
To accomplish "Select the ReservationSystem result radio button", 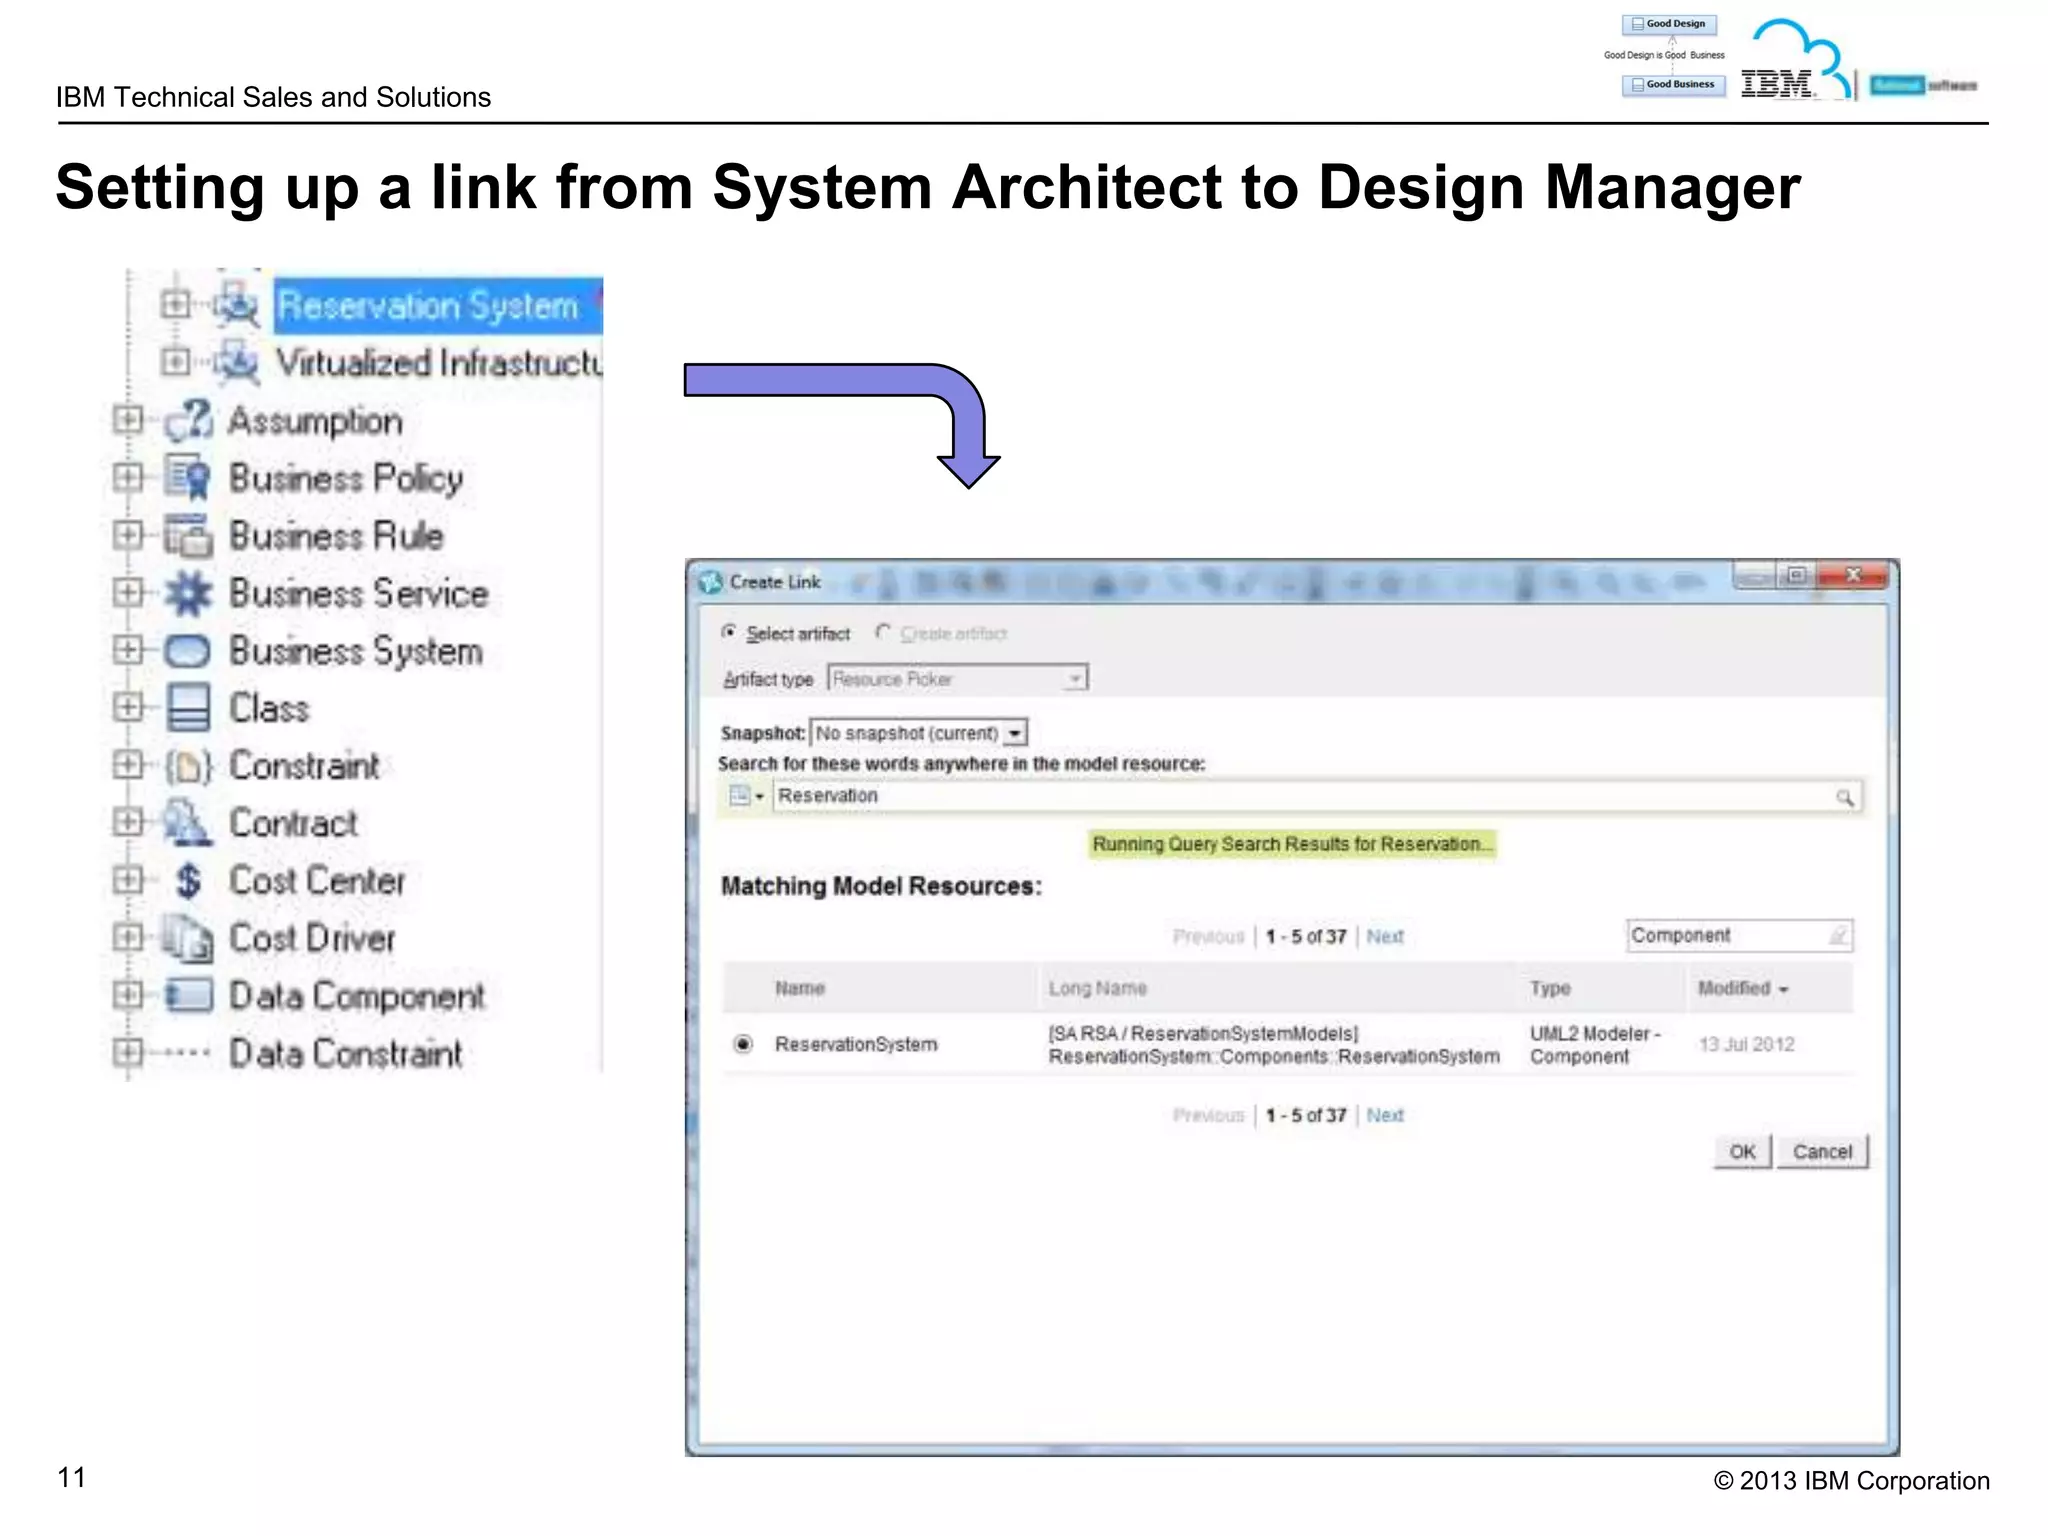I will point(743,1044).
